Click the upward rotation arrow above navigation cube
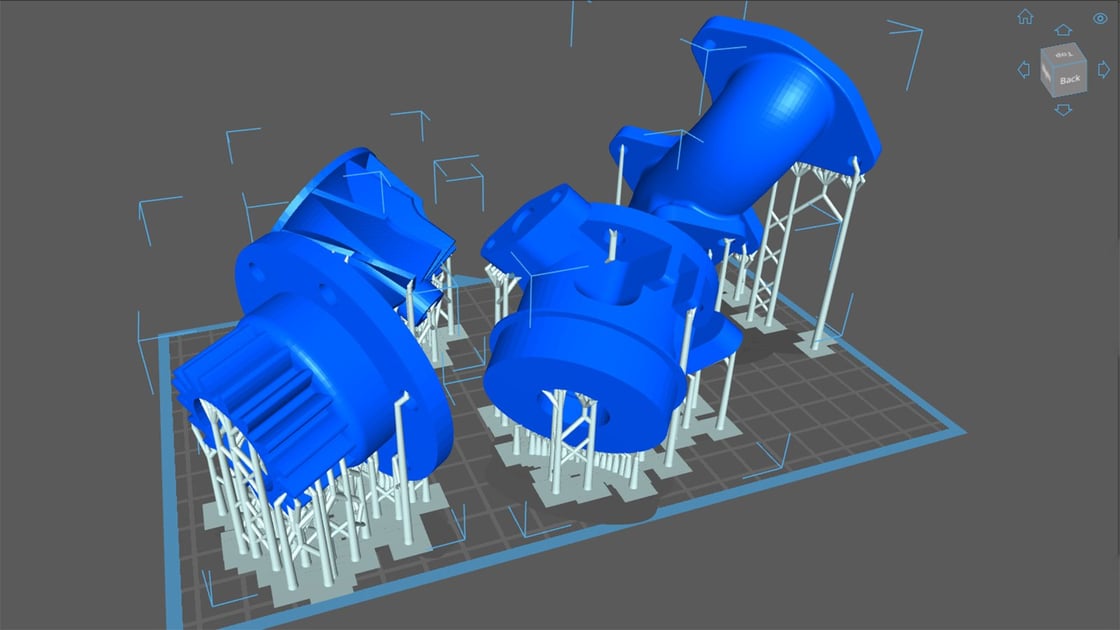Screen dimensions: 1120x630 click(x=1063, y=30)
